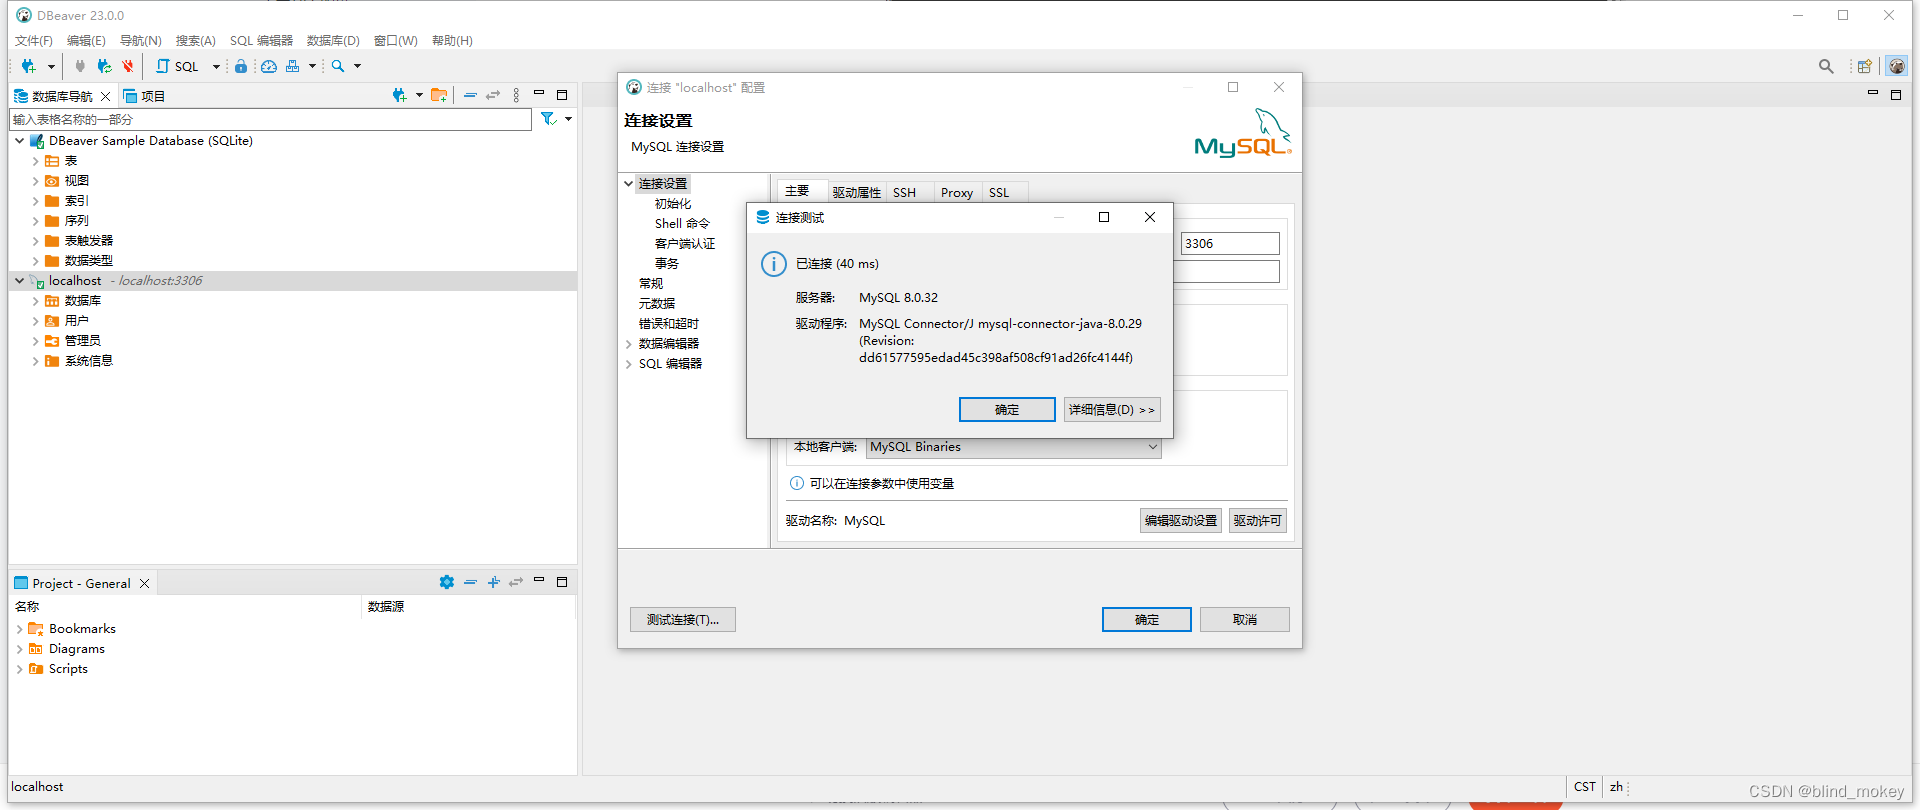Open the search icon dropdown arrow in toolbar
1920x810 pixels.
(357, 66)
